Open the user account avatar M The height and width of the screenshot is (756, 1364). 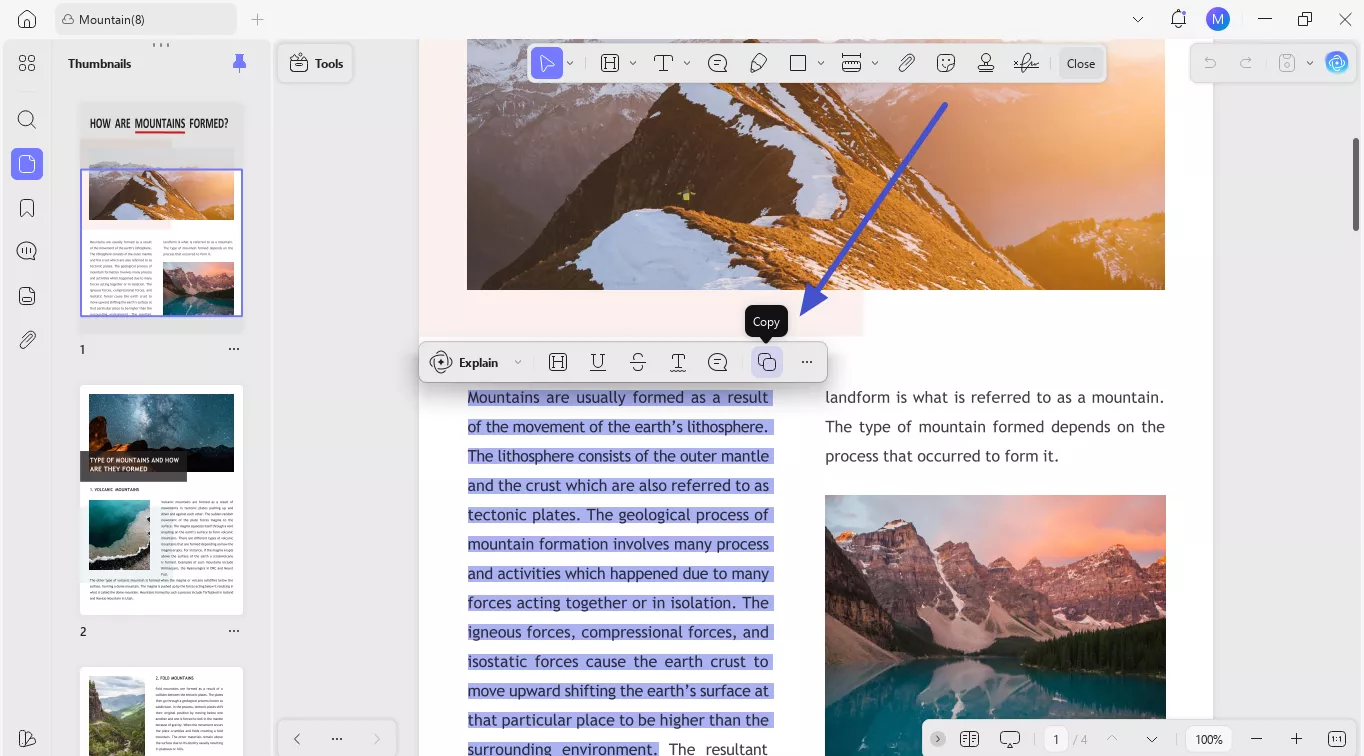point(1217,19)
